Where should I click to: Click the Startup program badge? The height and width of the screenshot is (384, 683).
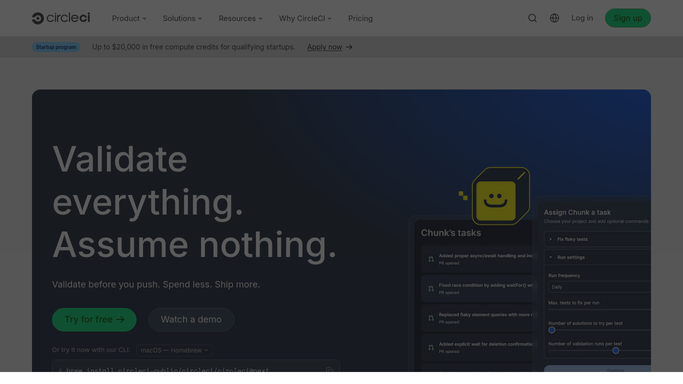coord(56,47)
